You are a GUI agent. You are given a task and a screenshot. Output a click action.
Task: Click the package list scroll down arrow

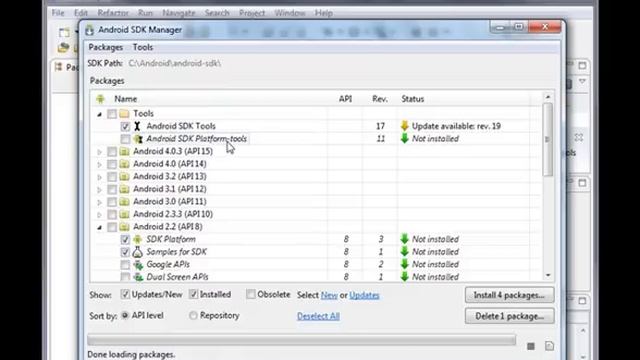(548, 276)
